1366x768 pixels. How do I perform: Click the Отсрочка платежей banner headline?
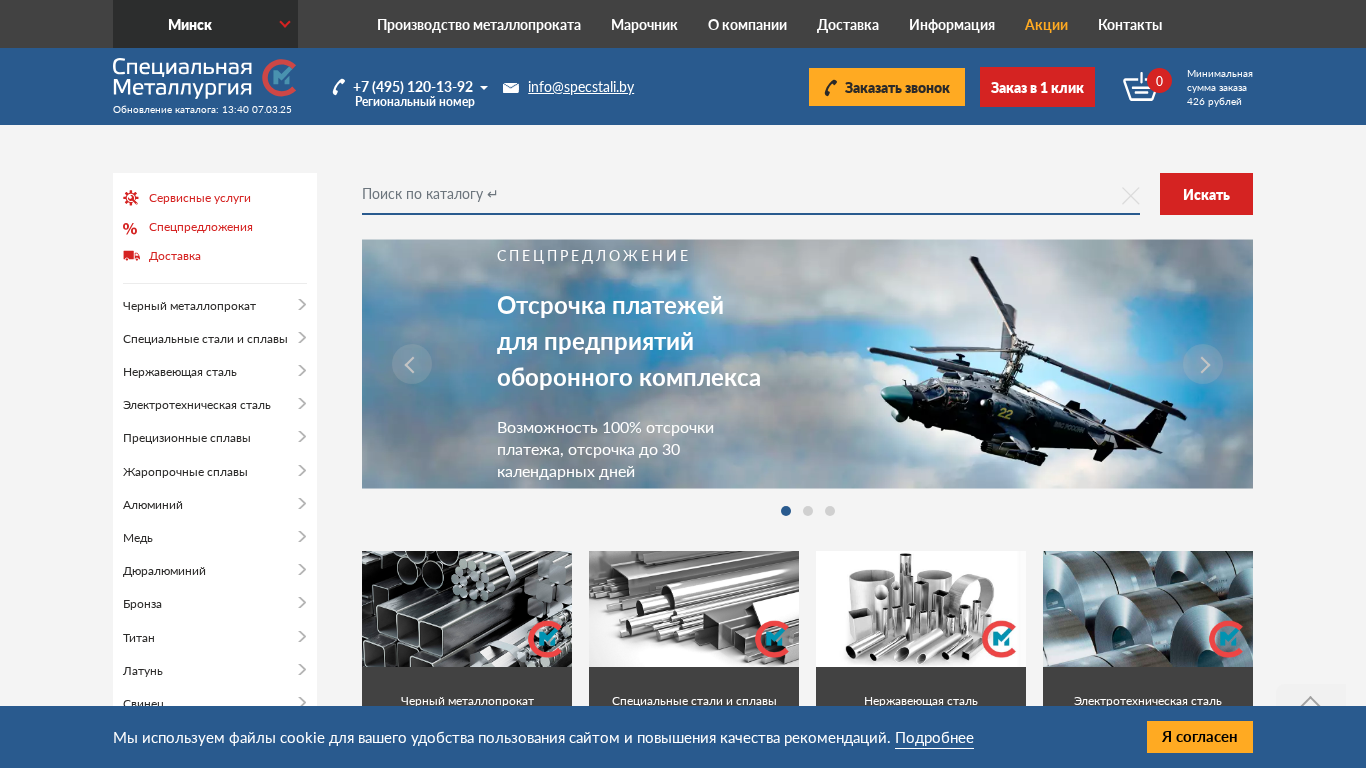(x=629, y=342)
